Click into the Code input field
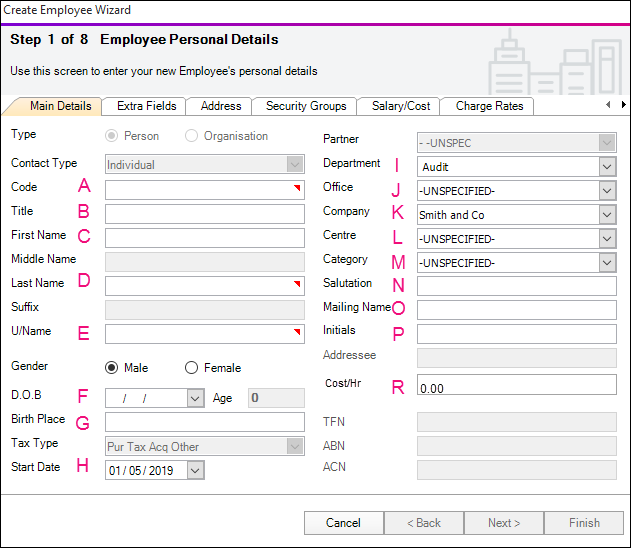Screen dimensions: 631x548 (x=204, y=190)
